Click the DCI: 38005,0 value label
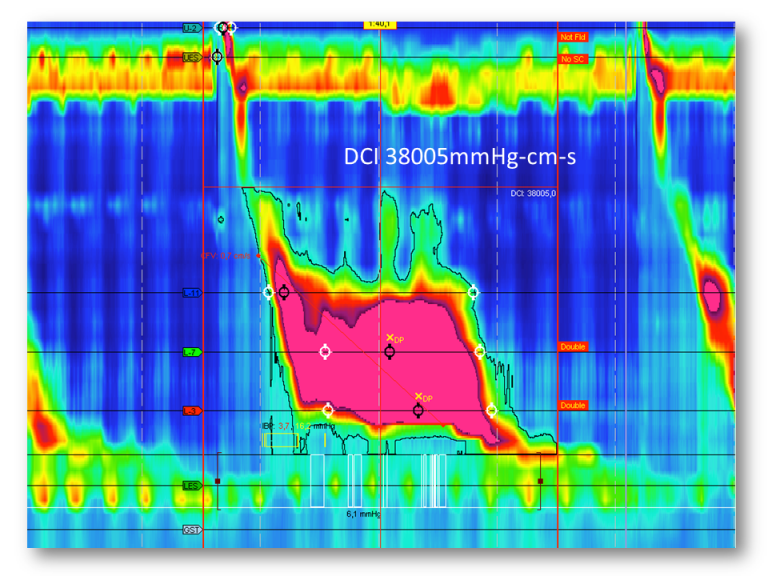This screenshot has height=576, width=768. [x=534, y=193]
